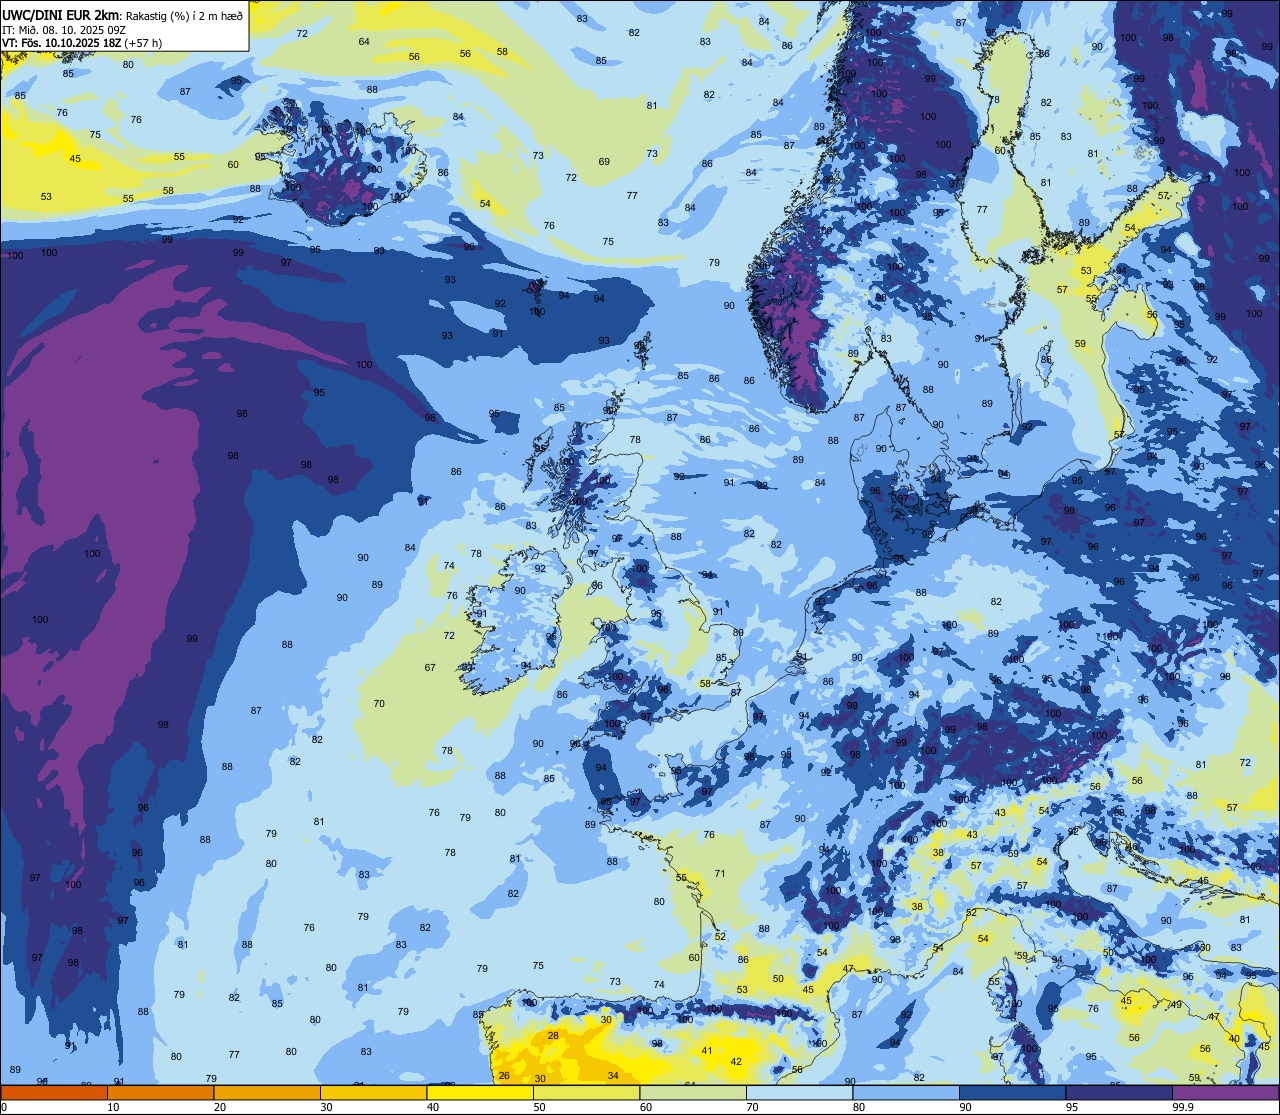Click the 95–99.9% indigo legend swatch
Image resolution: width=1280 pixels, height=1115 pixels.
pos(1119,1092)
